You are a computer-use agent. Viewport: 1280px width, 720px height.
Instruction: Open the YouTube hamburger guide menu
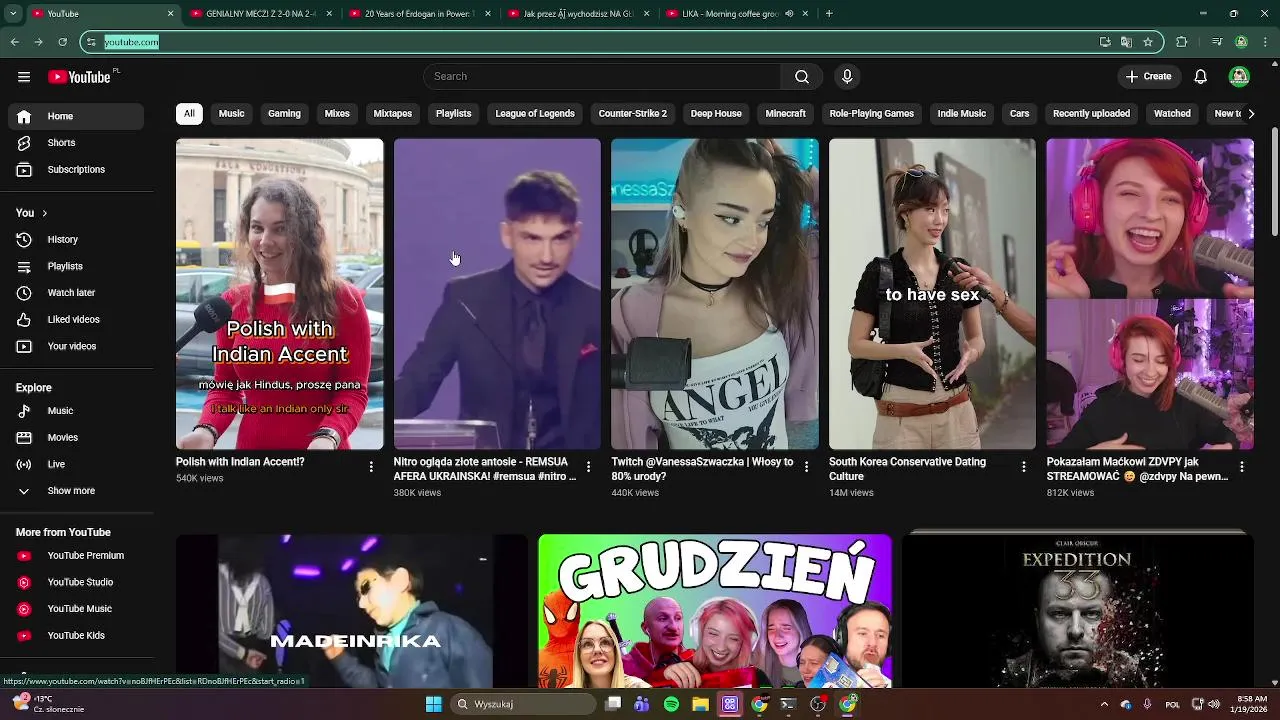[x=24, y=77]
